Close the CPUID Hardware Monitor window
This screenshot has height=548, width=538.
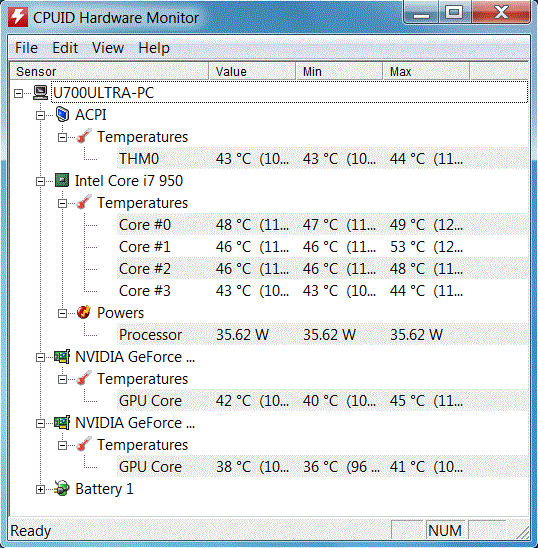click(501, 13)
